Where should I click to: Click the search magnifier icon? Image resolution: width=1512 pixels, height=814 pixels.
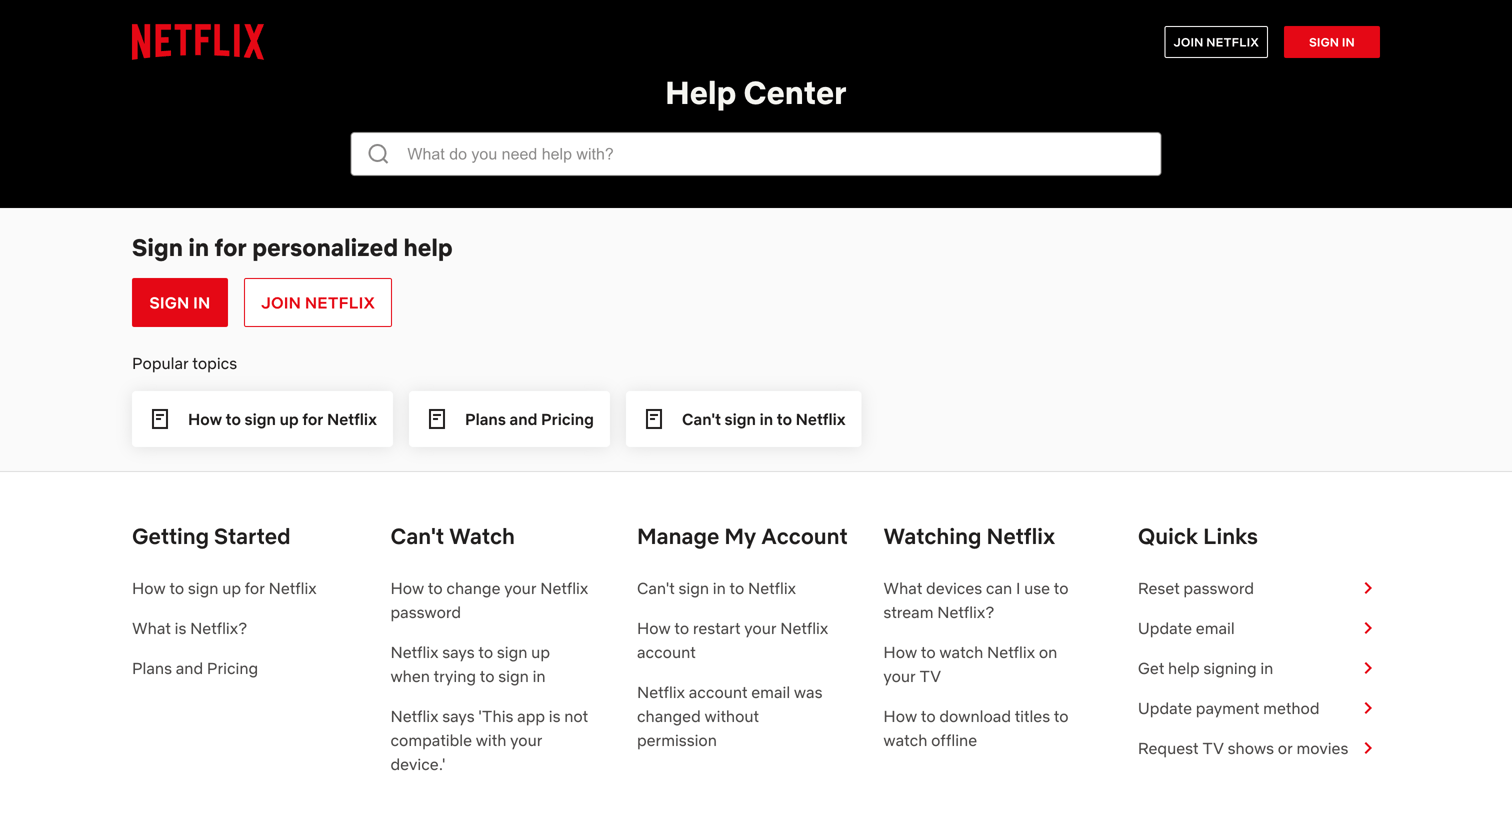pyautogui.click(x=378, y=154)
